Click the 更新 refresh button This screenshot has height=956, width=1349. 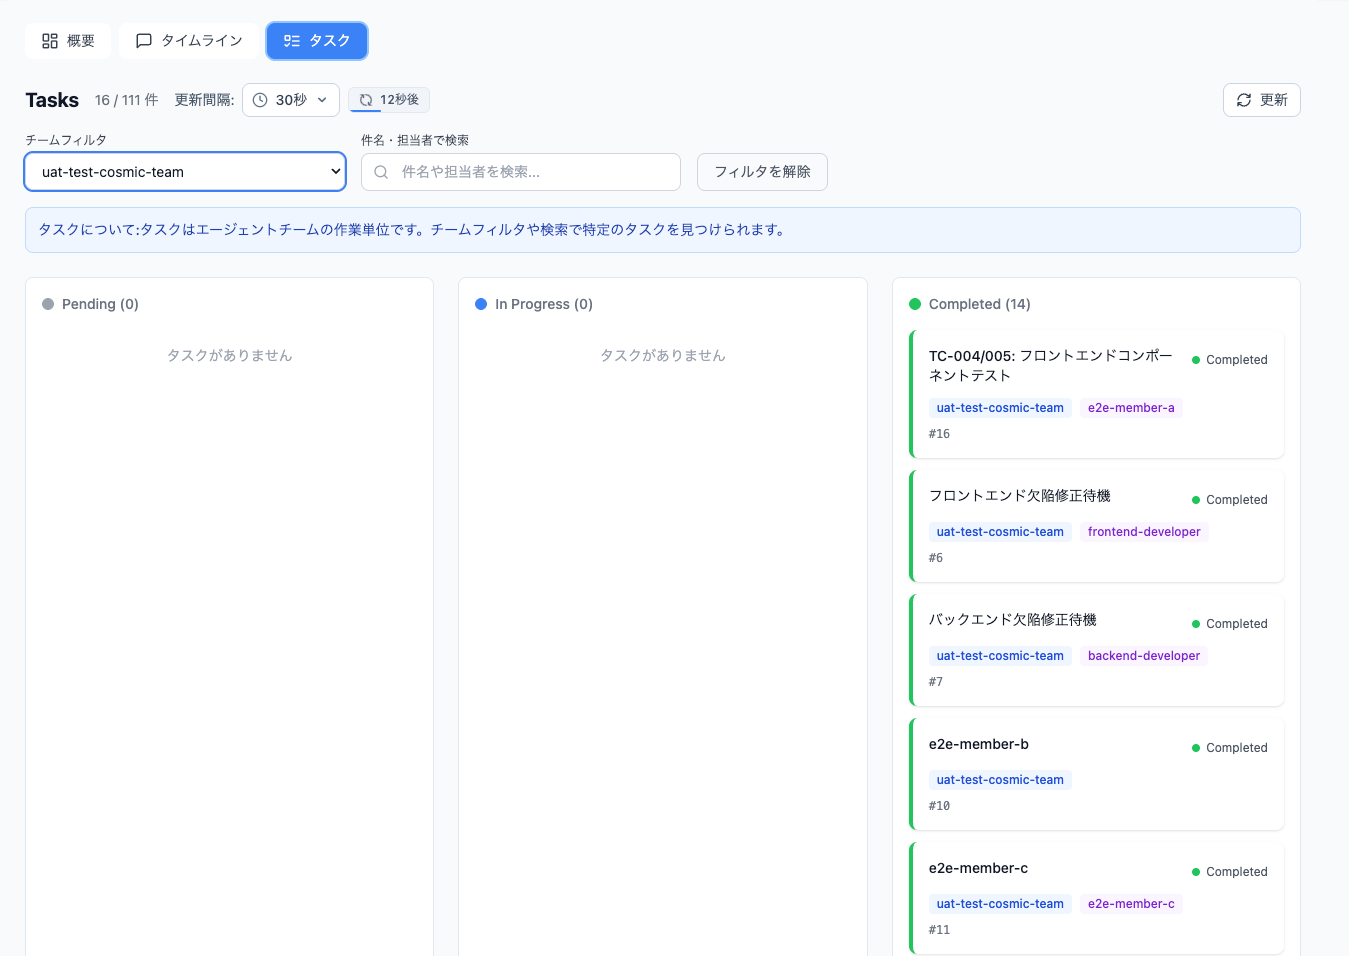pyautogui.click(x=1261, y=100)
